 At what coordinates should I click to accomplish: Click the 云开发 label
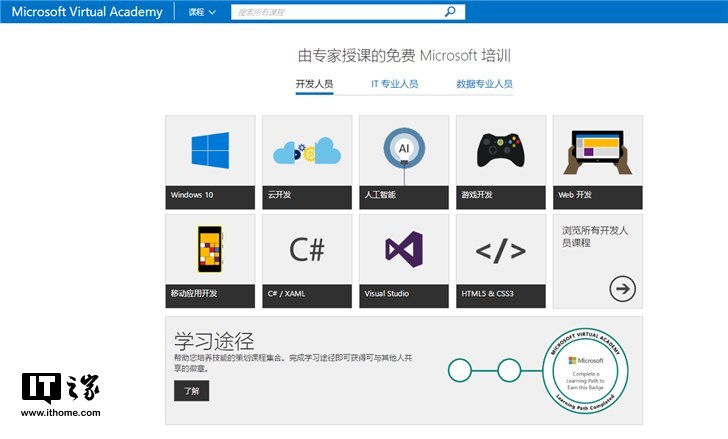point(279,195)
